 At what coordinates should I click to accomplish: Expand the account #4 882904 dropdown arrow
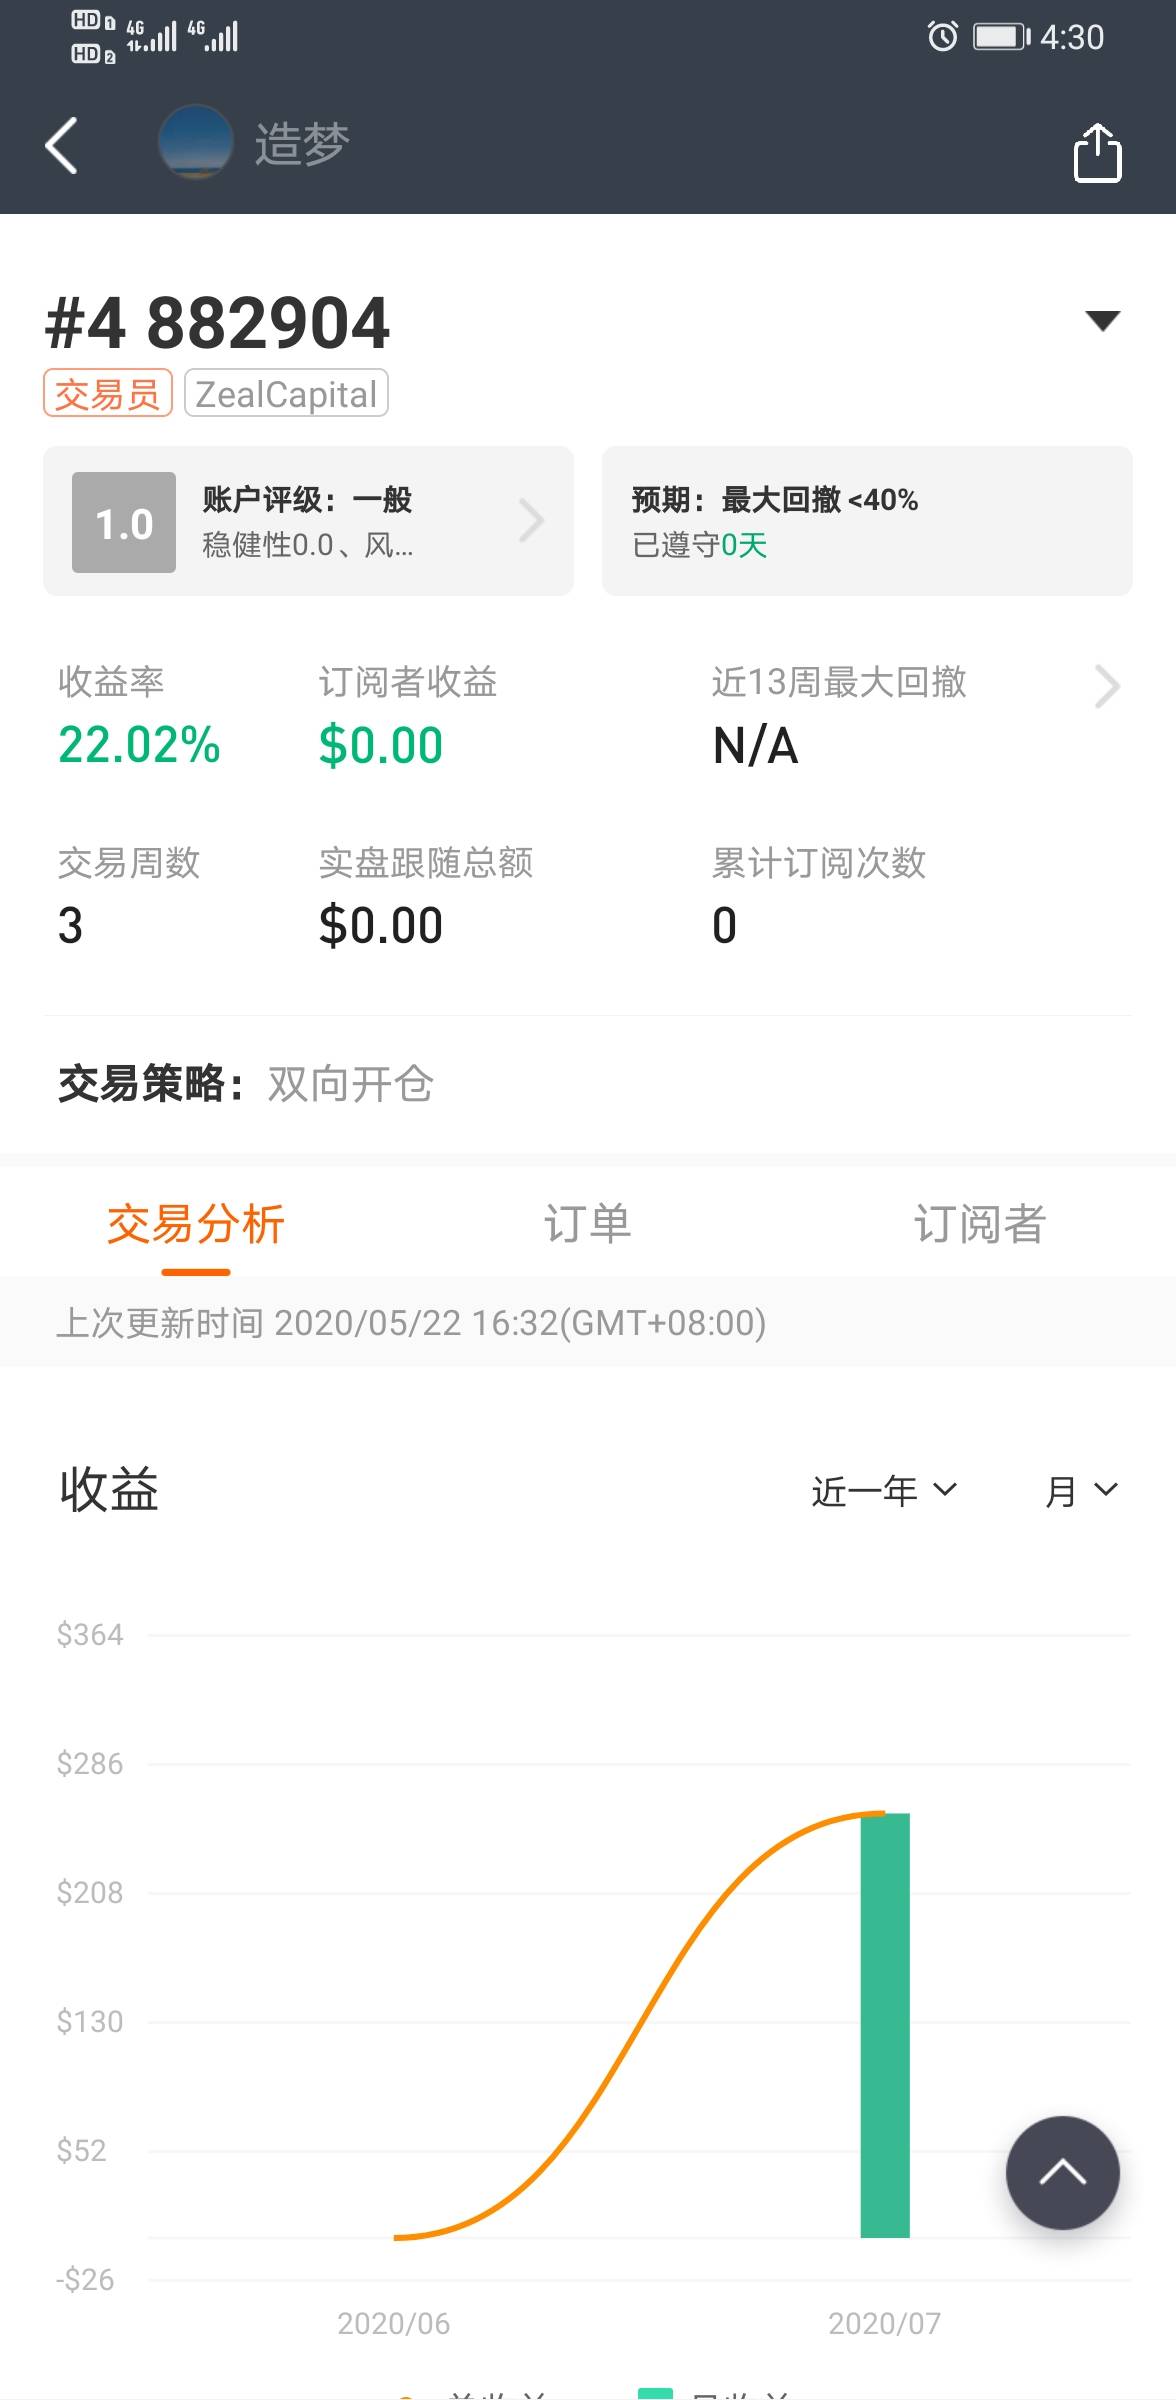1102,321
